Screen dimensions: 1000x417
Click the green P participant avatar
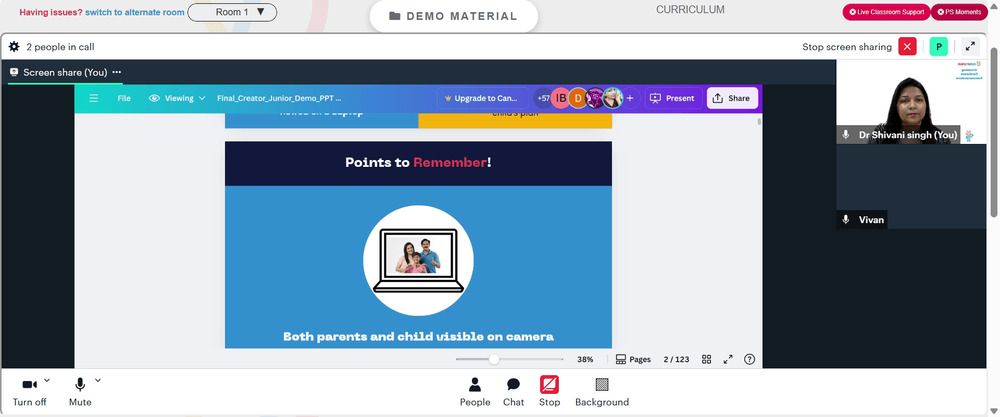click(x=938, y=47)
